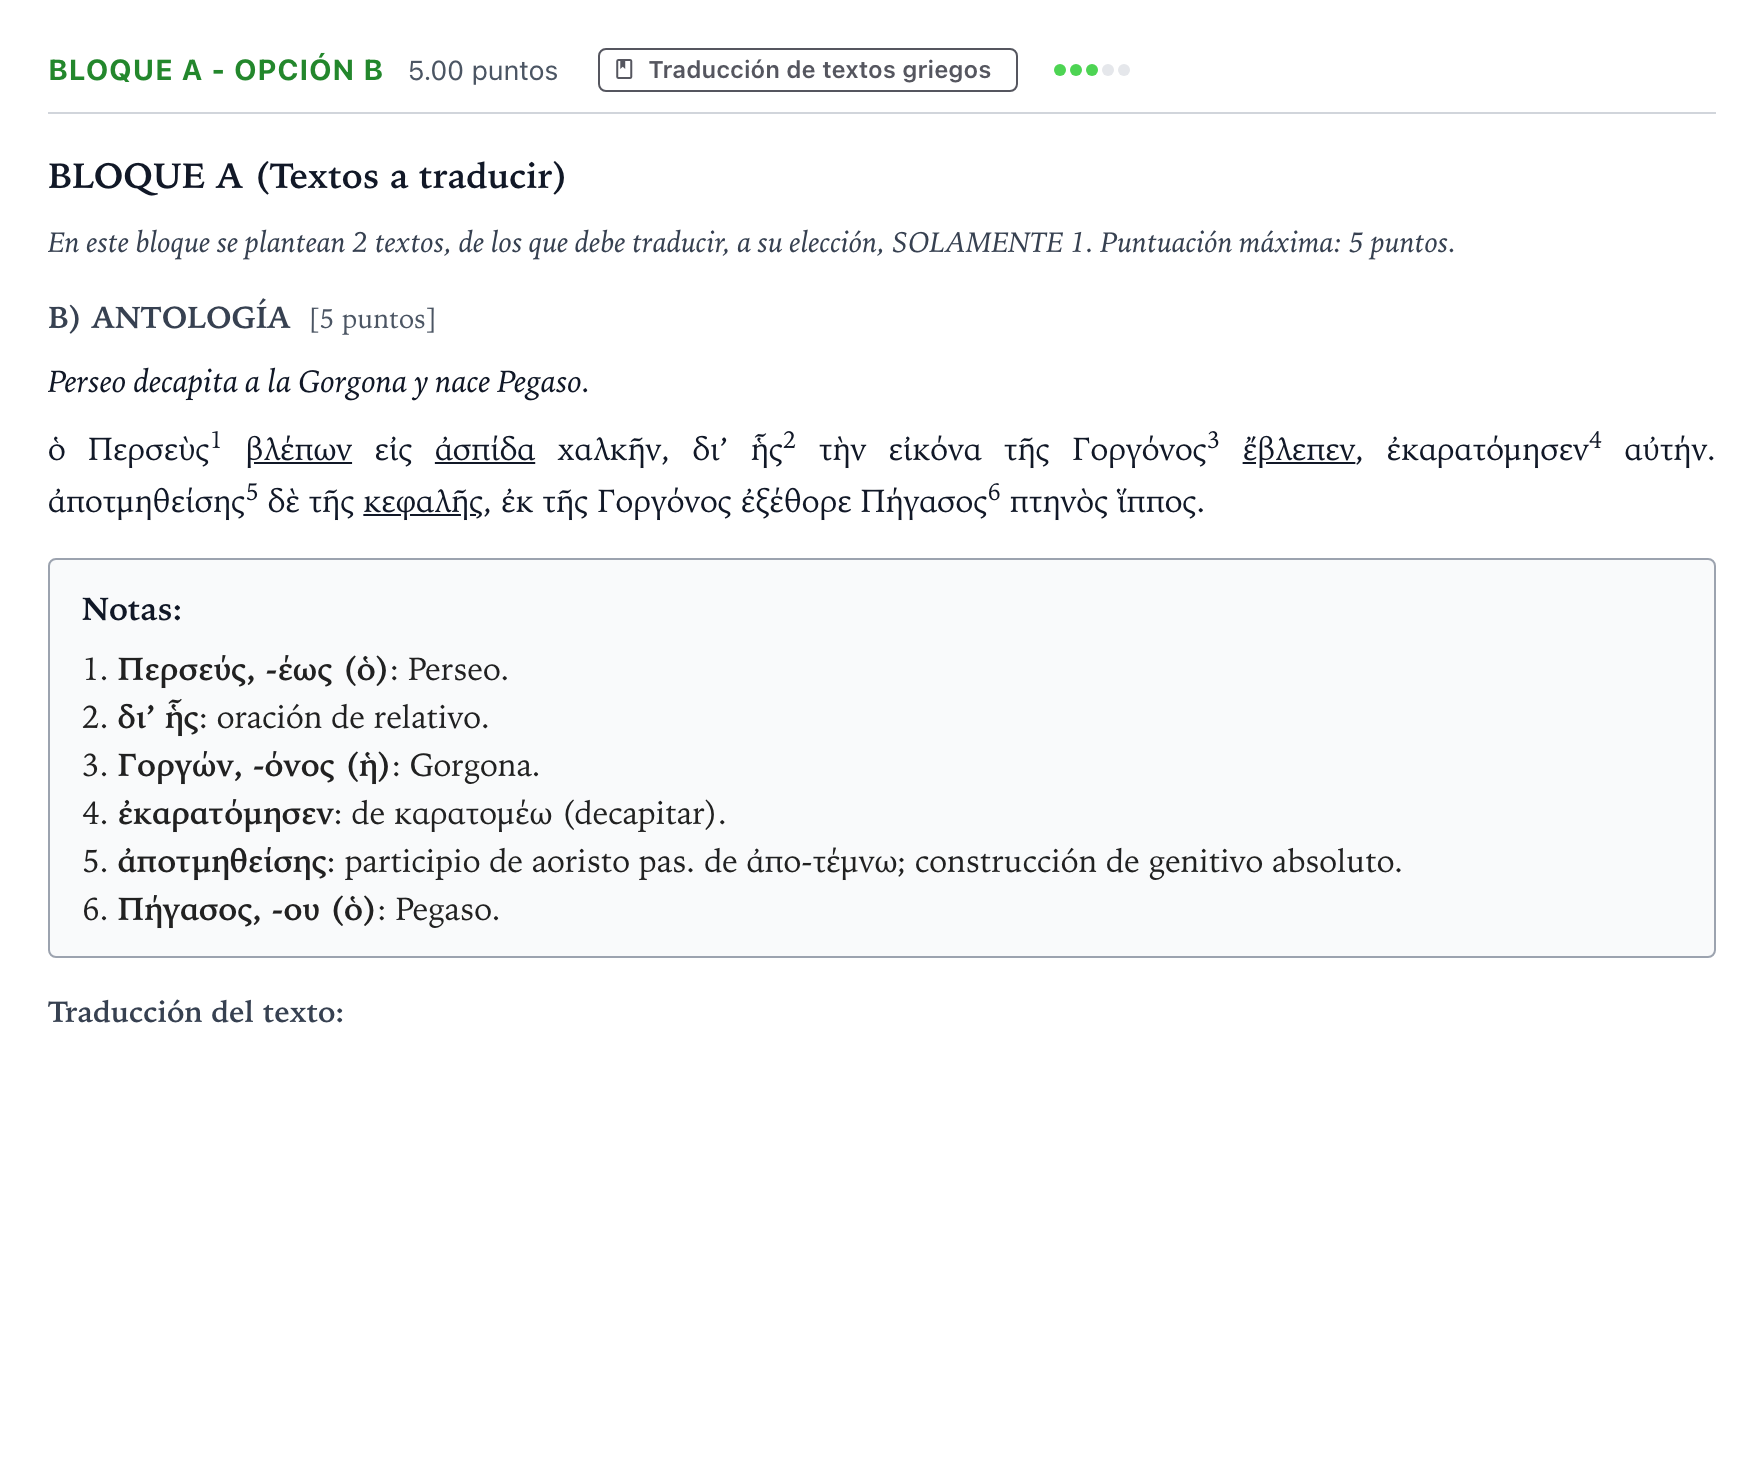Open the Traducción de textos griegos tag
Image resolution: width=1764 pixels, height=1472 pixels.
point(807,70)
